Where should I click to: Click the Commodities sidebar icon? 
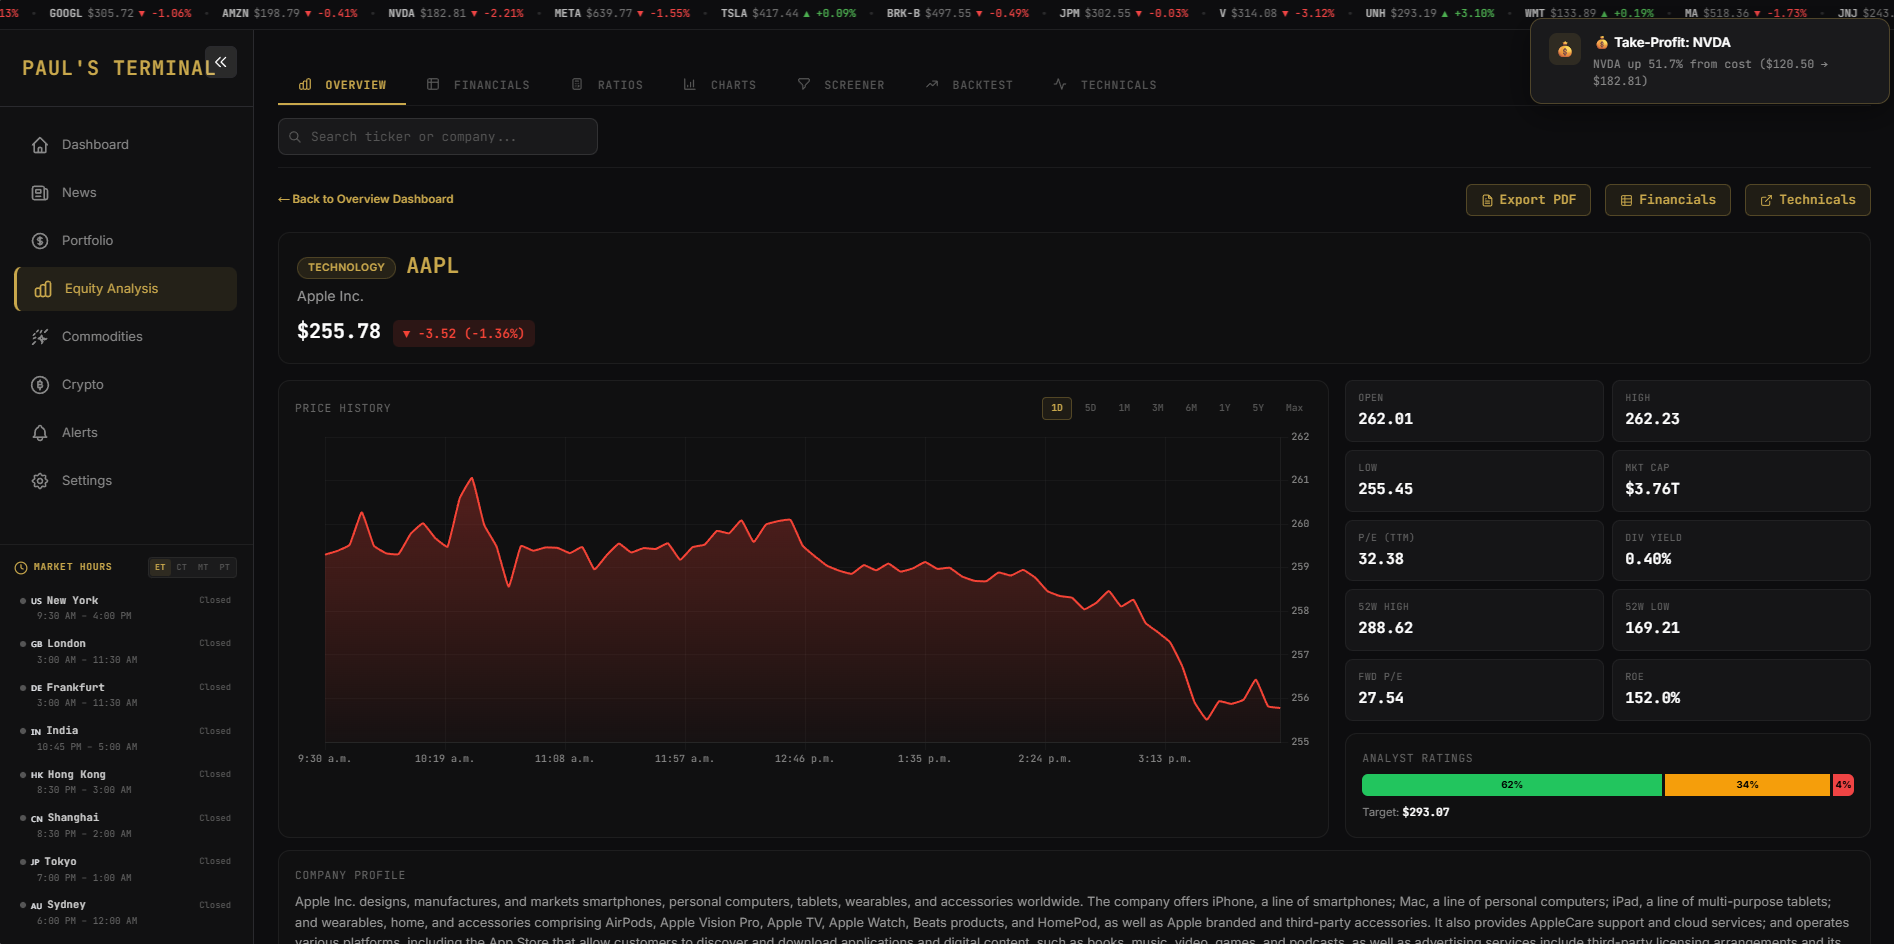tap(40, 336)
